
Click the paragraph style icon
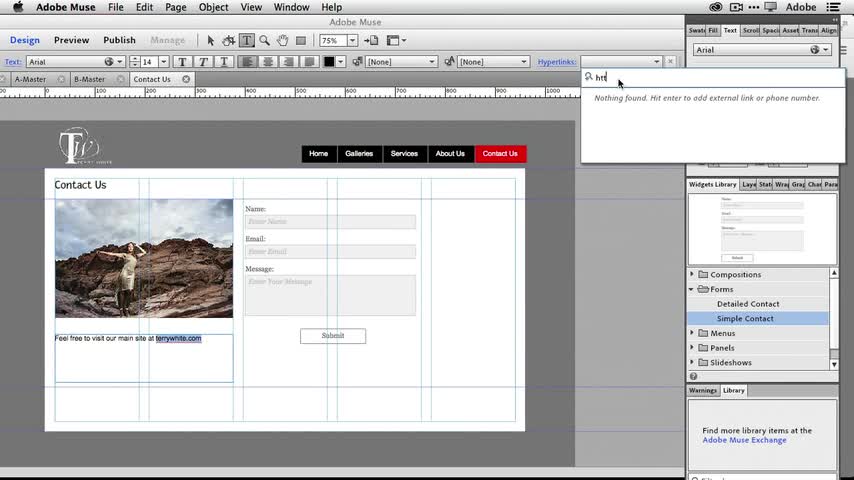(x=357, y=62)
